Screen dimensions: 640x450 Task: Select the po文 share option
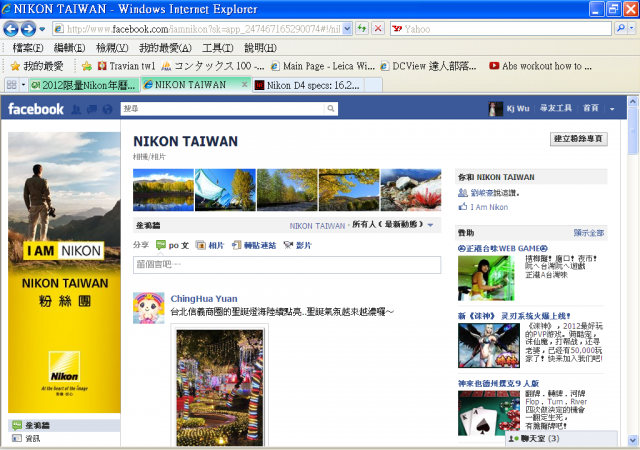click(173, 245)
